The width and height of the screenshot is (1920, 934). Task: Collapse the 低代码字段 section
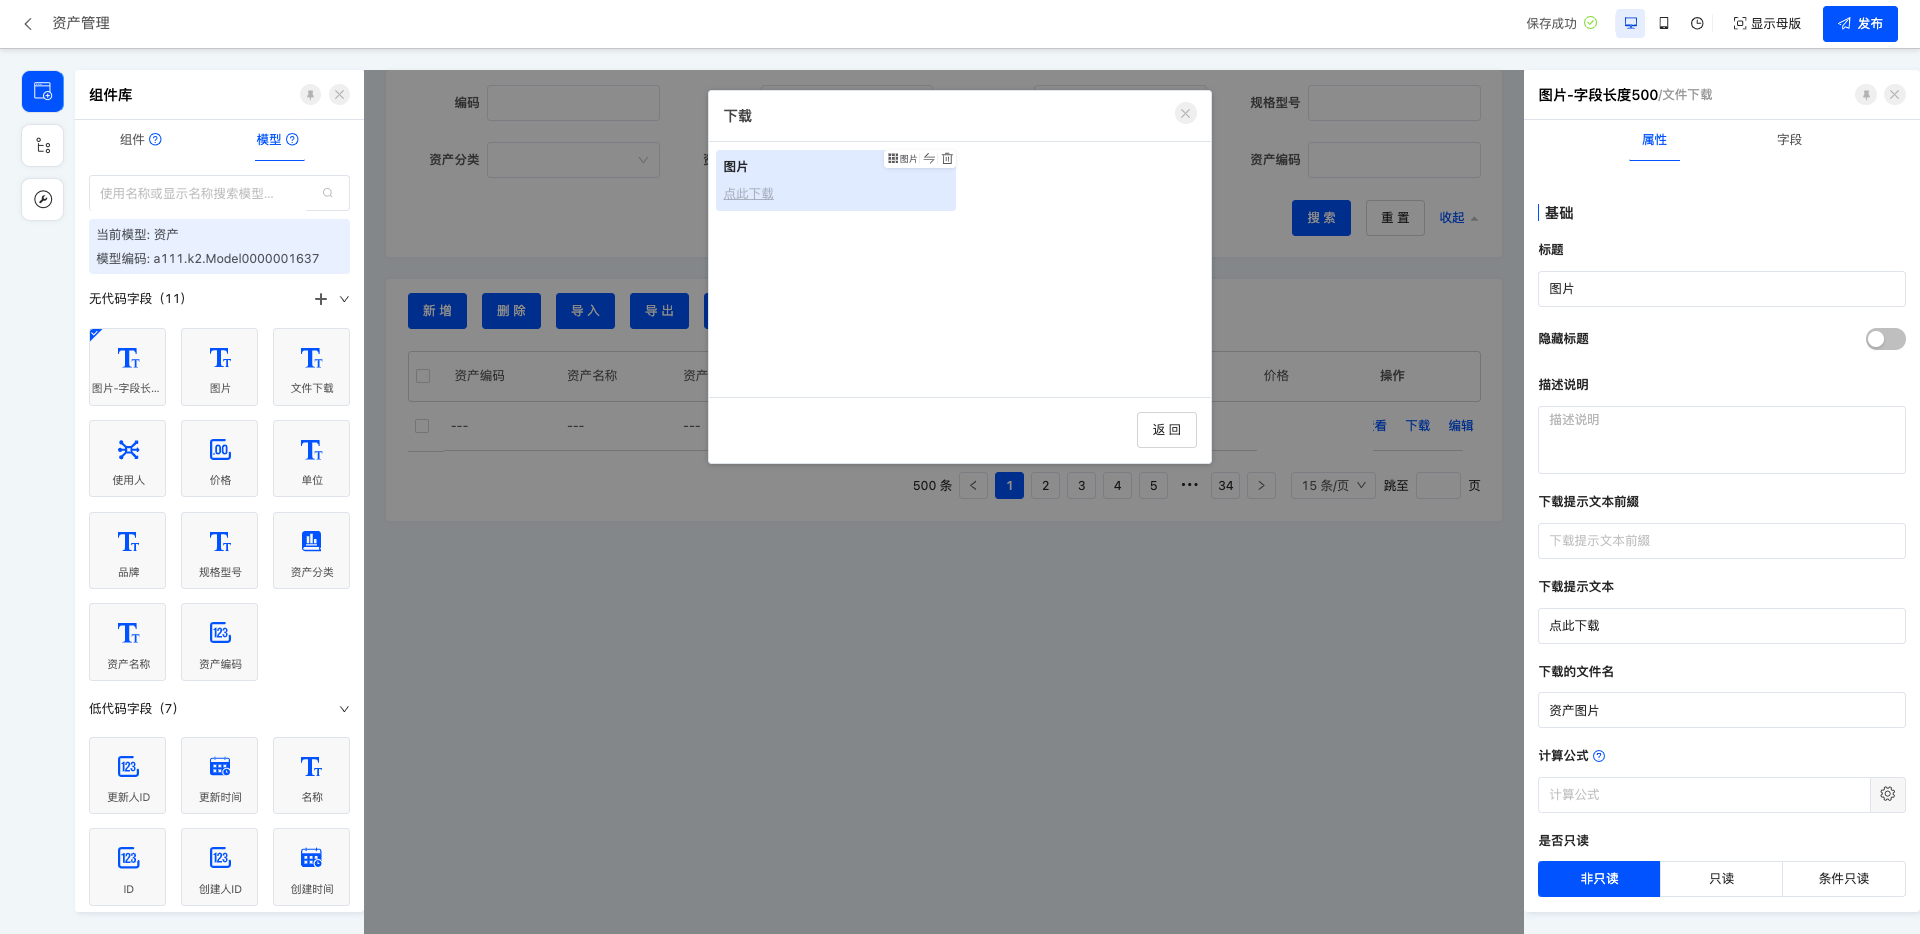pos(344,709)
